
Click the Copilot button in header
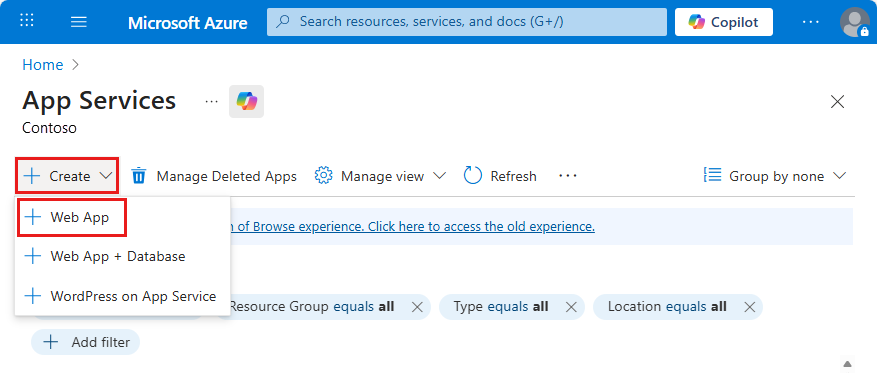tap(724, 22)
